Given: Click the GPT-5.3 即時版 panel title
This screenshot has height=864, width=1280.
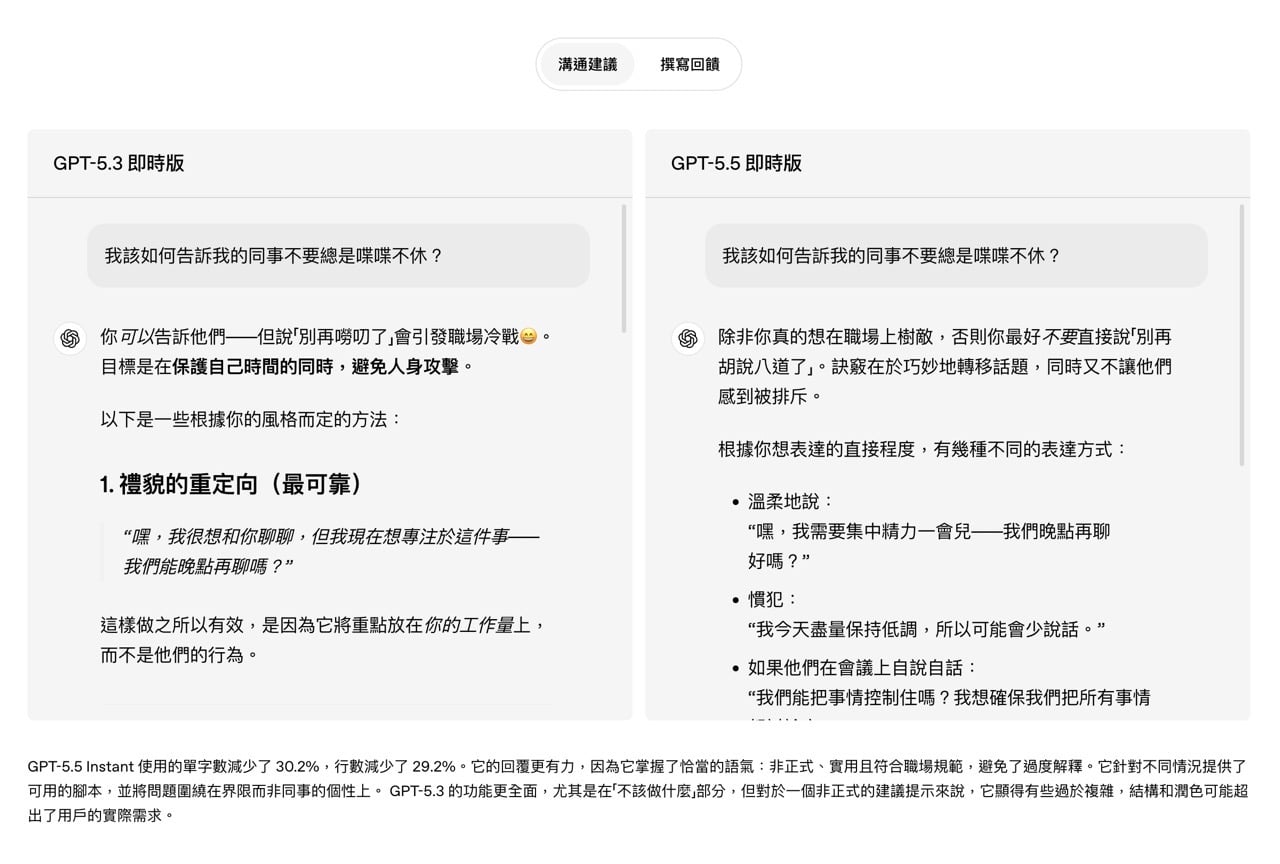Looking at the screenshot, I should tap(119, 163).
